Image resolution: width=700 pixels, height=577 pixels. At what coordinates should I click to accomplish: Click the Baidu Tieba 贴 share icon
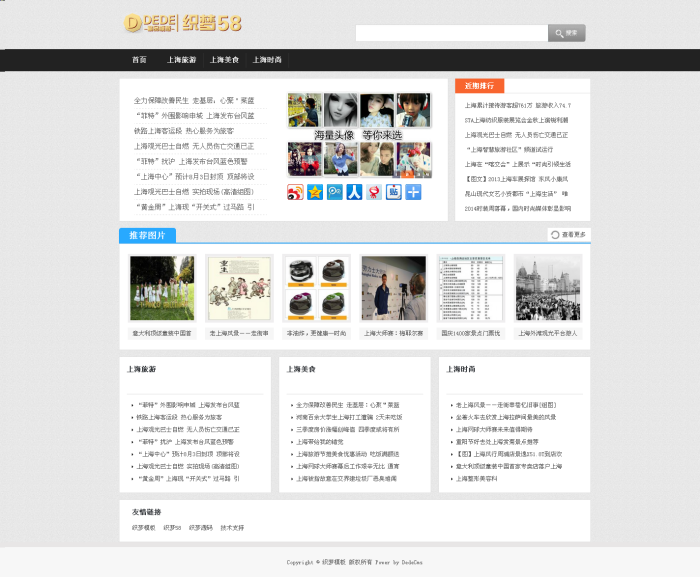click(x=394, y=192)
